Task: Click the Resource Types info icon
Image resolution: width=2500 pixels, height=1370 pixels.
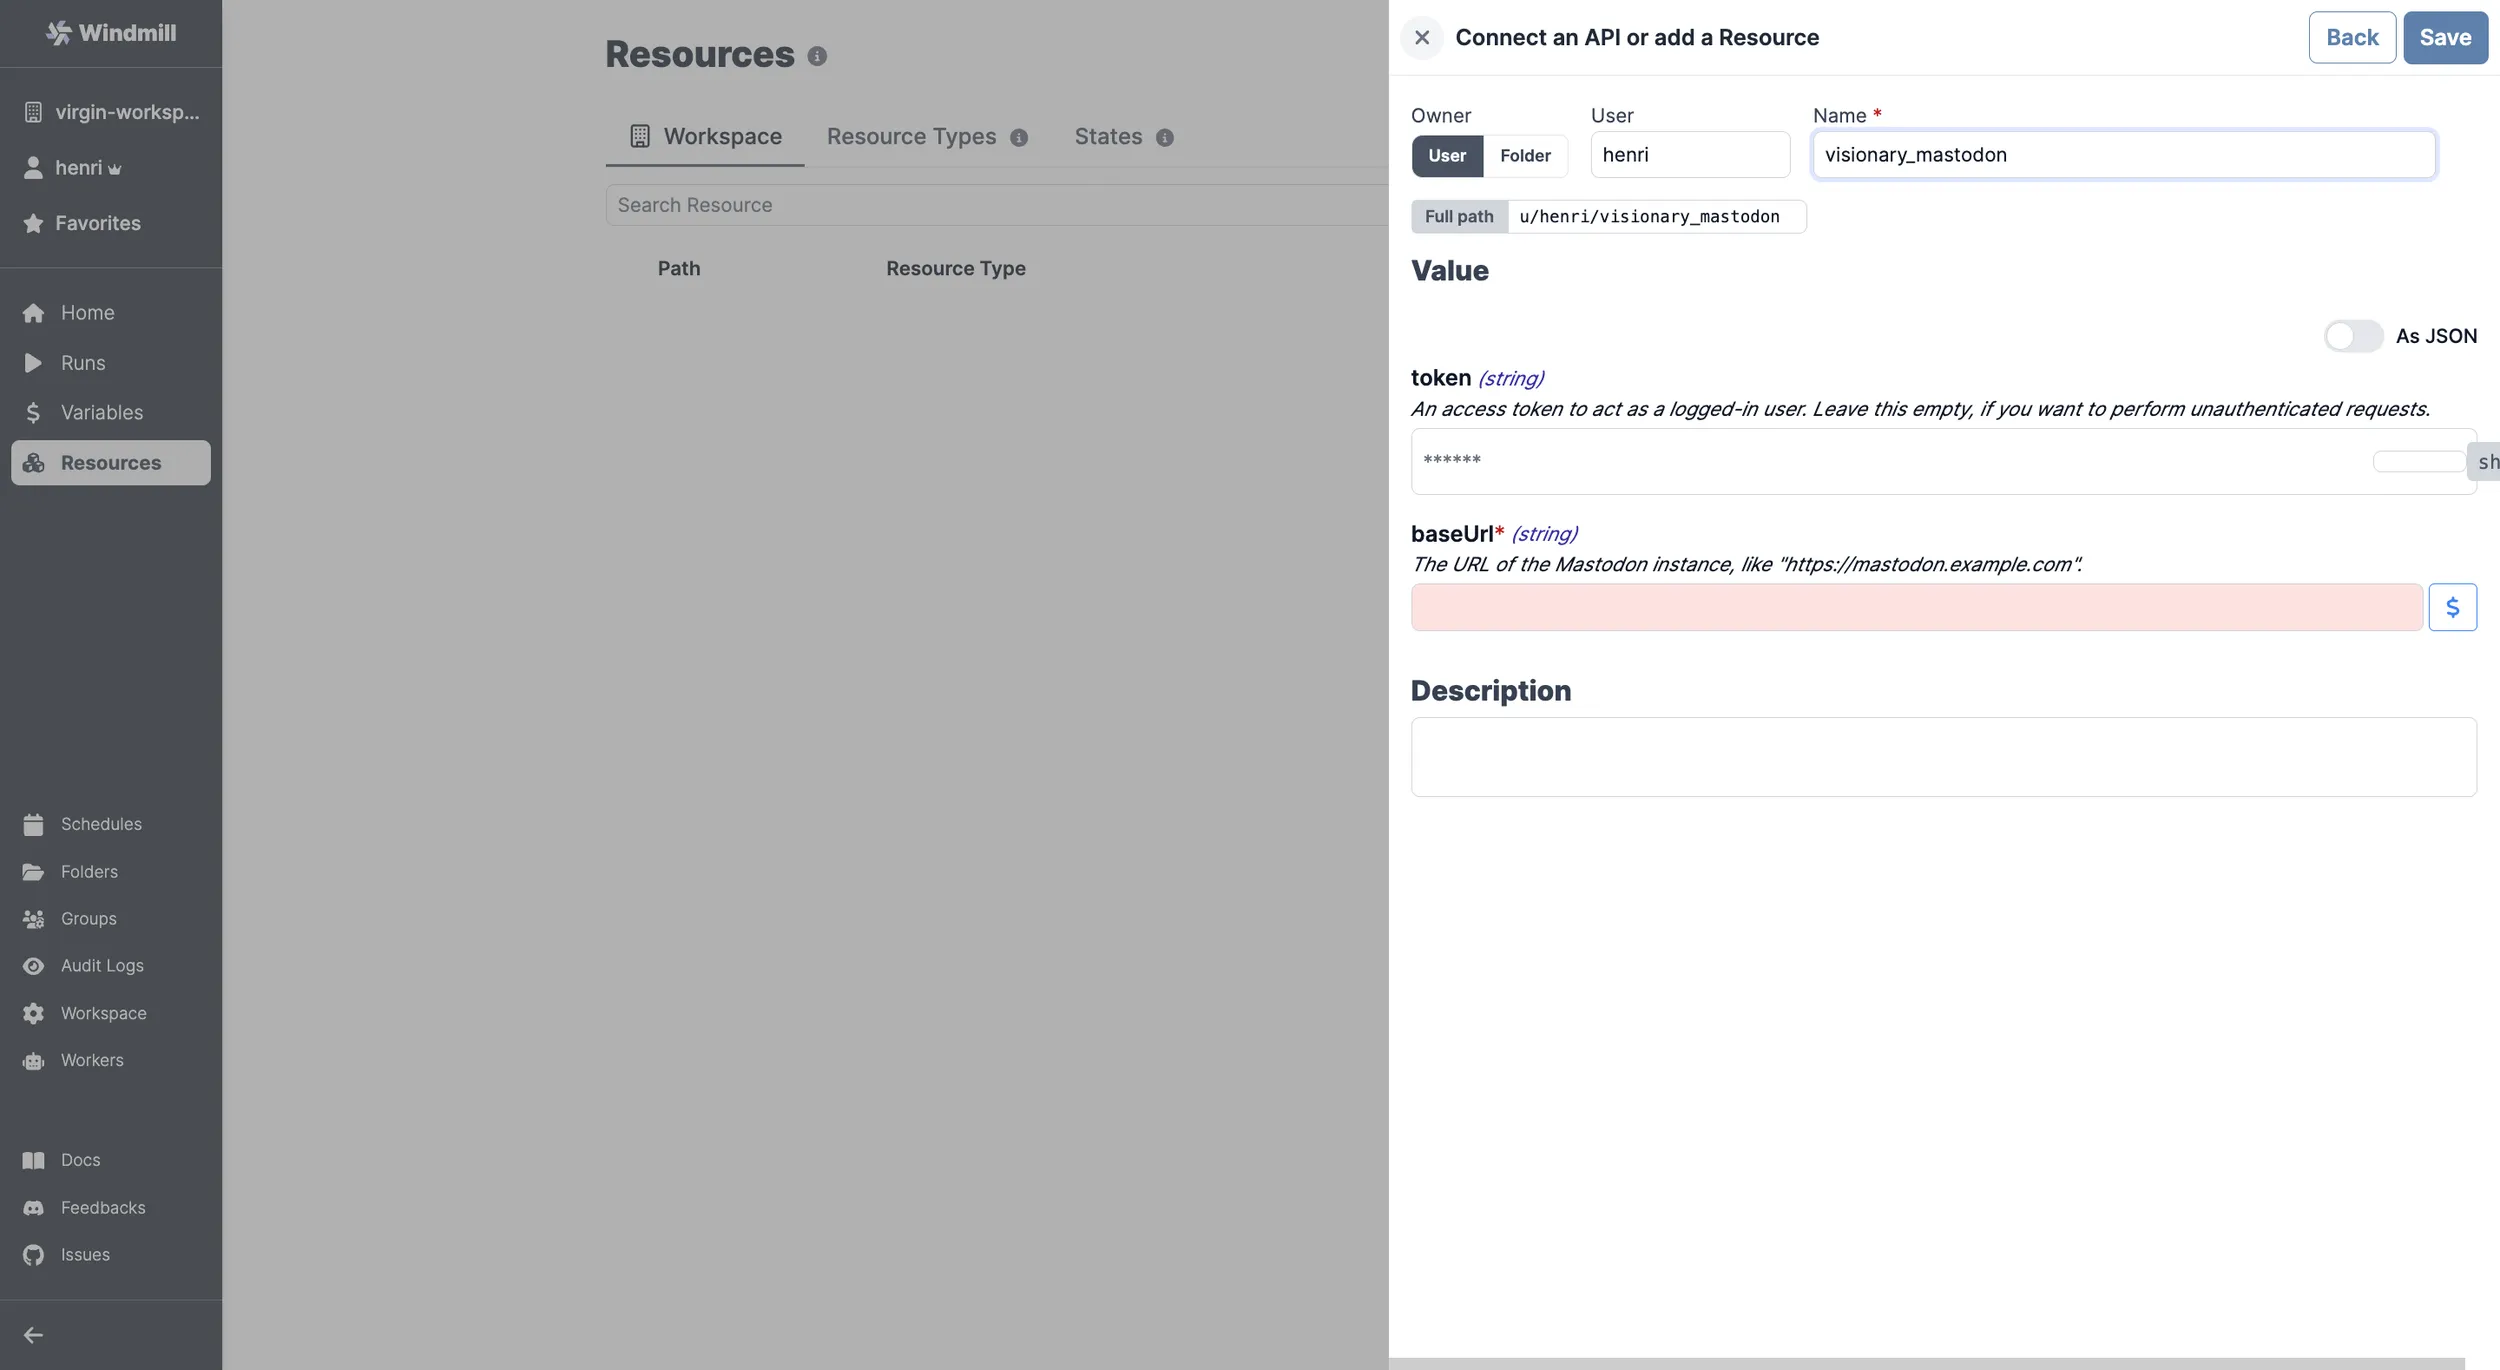Action: pyautogui.click(x=1018, y=137)
